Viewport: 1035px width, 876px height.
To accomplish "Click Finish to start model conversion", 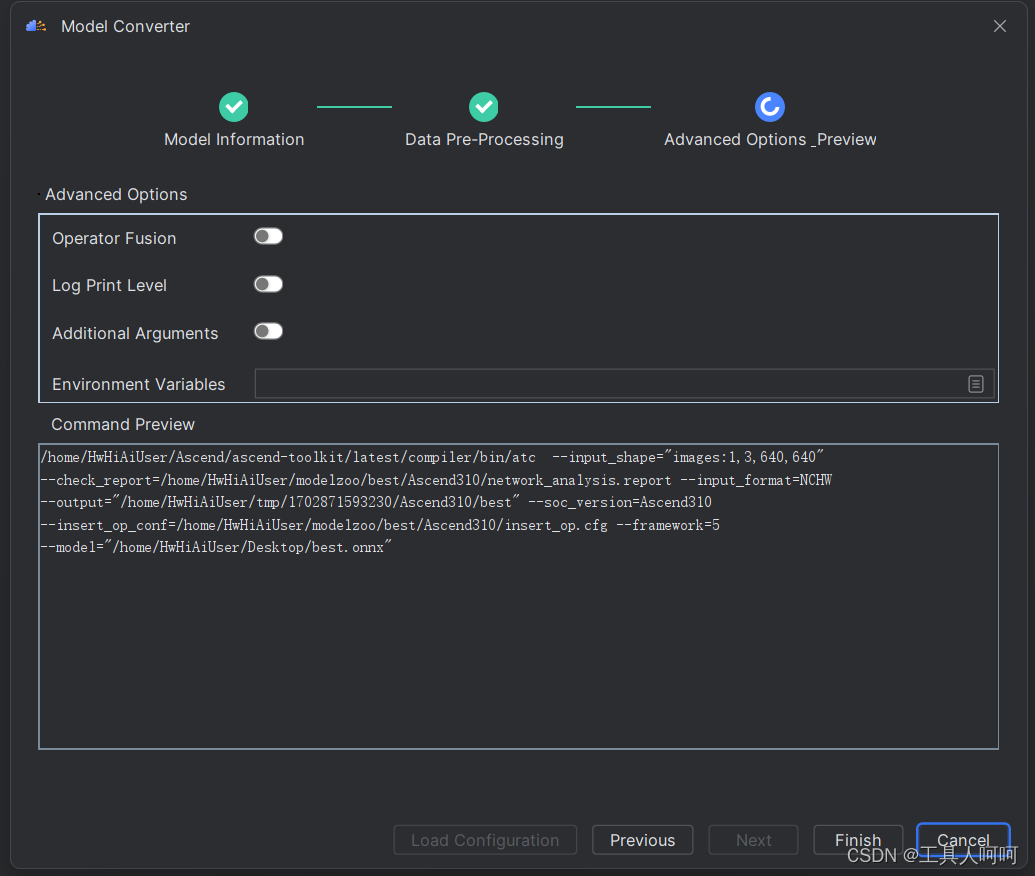I will click(x=858, y=840).
